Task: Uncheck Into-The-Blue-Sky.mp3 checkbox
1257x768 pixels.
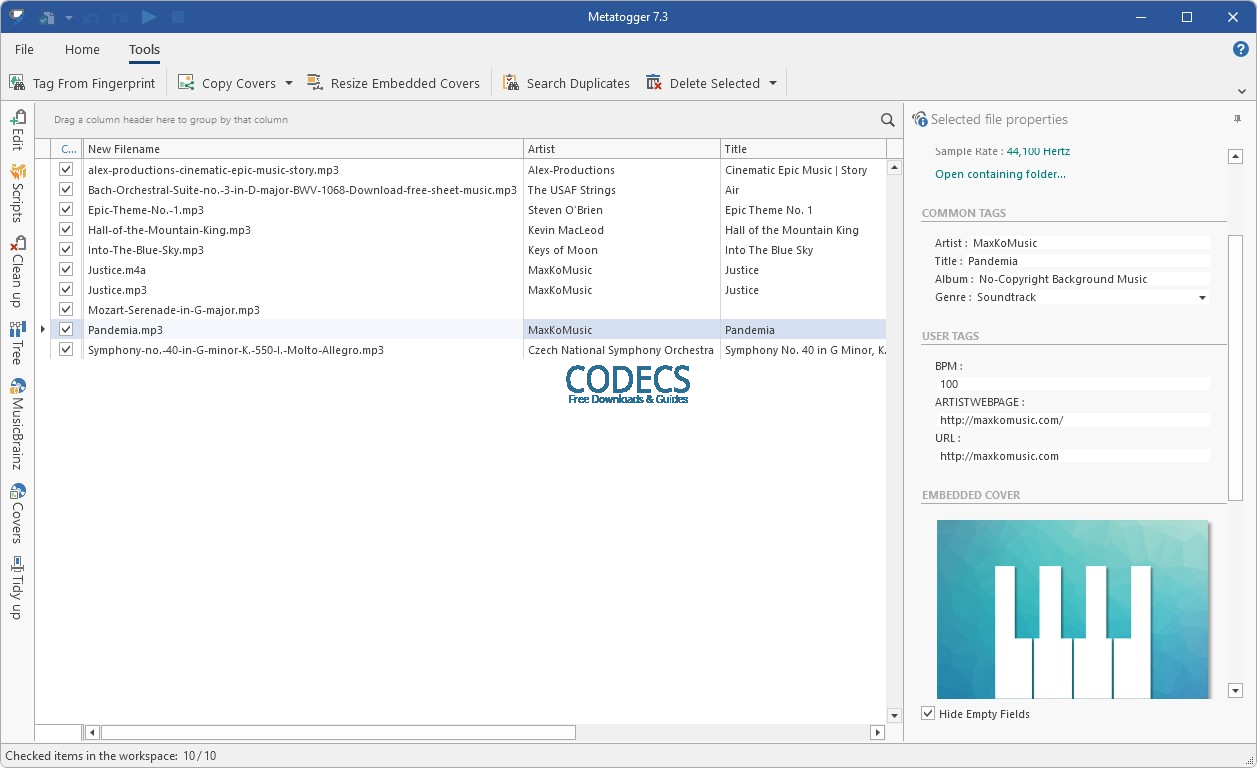Action: [66, 249]
